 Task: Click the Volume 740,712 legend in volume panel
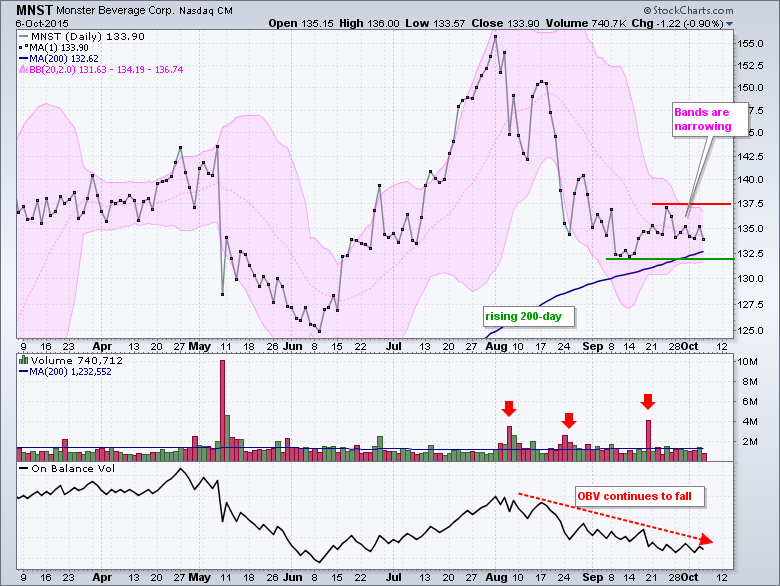pos(71,361)
